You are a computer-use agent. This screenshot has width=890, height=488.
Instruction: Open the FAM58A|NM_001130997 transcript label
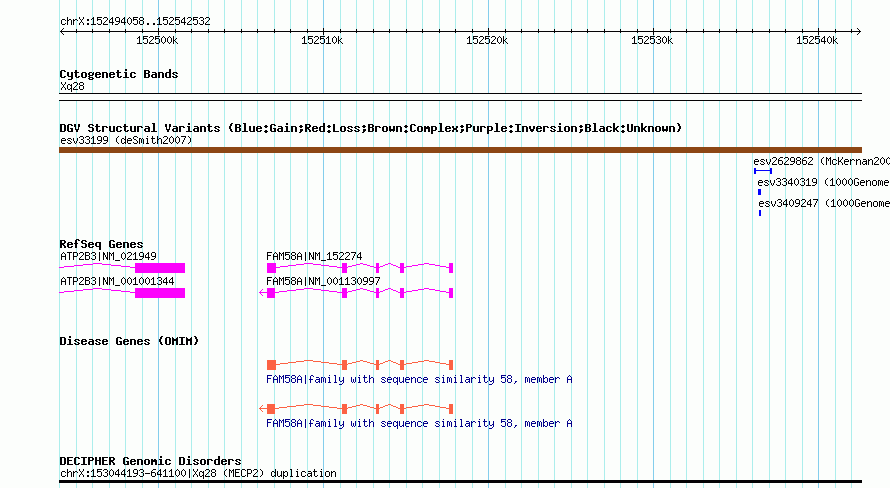[323, 281]
